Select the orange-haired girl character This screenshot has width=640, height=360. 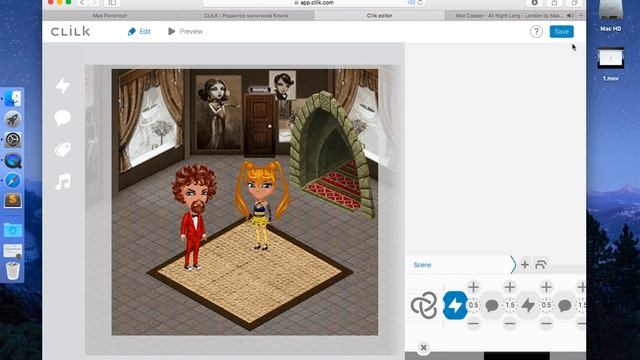click(x=262, y=204)
